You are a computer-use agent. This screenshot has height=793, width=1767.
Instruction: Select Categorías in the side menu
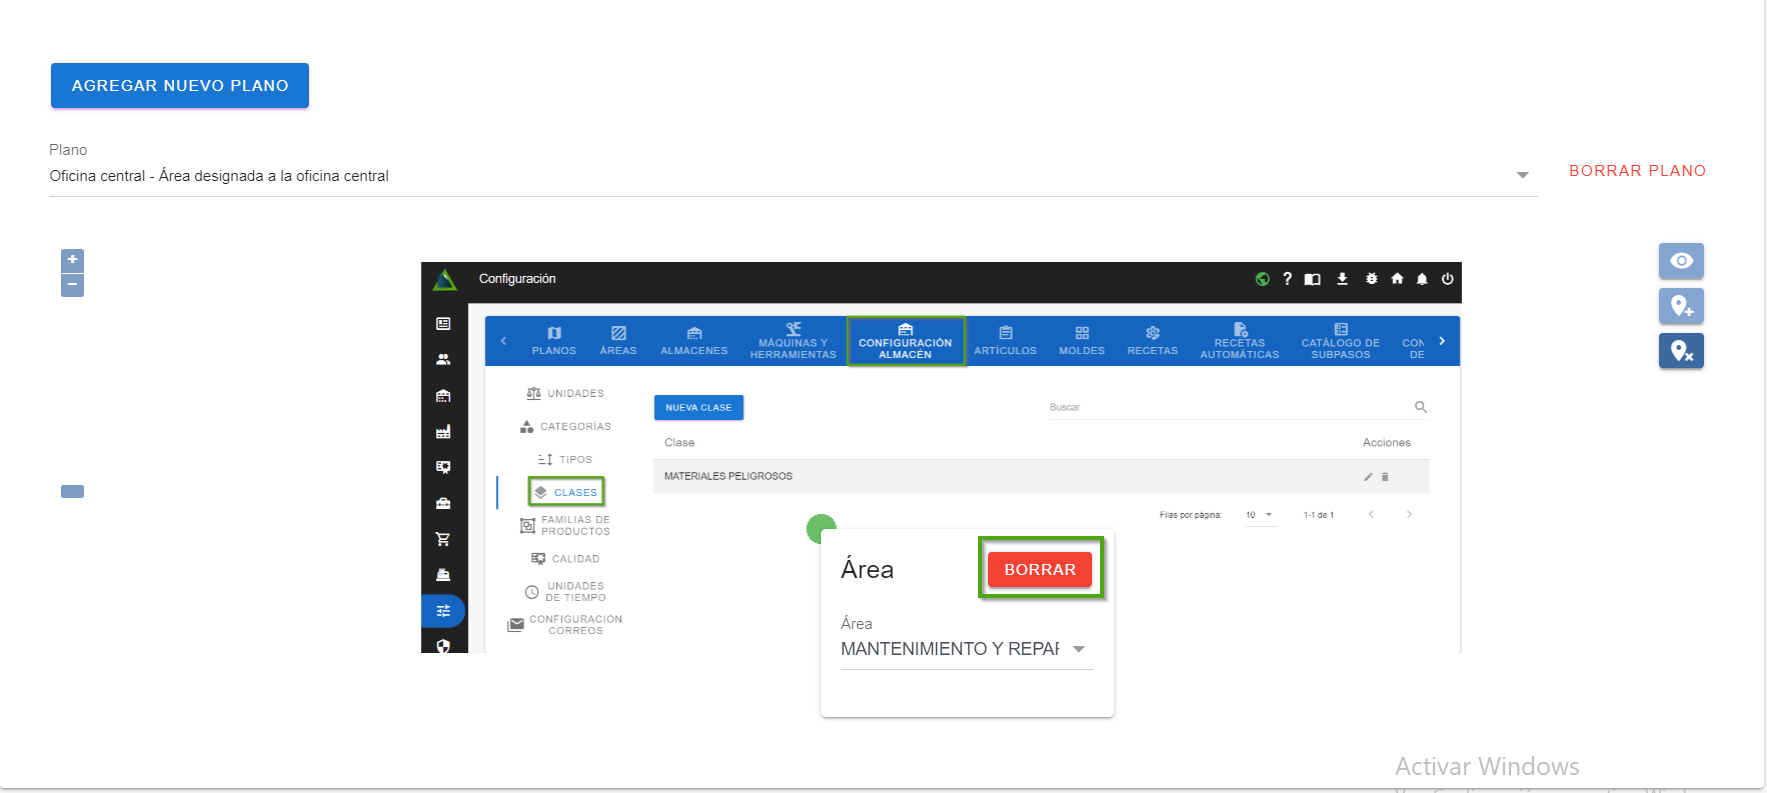coord(566,426)
